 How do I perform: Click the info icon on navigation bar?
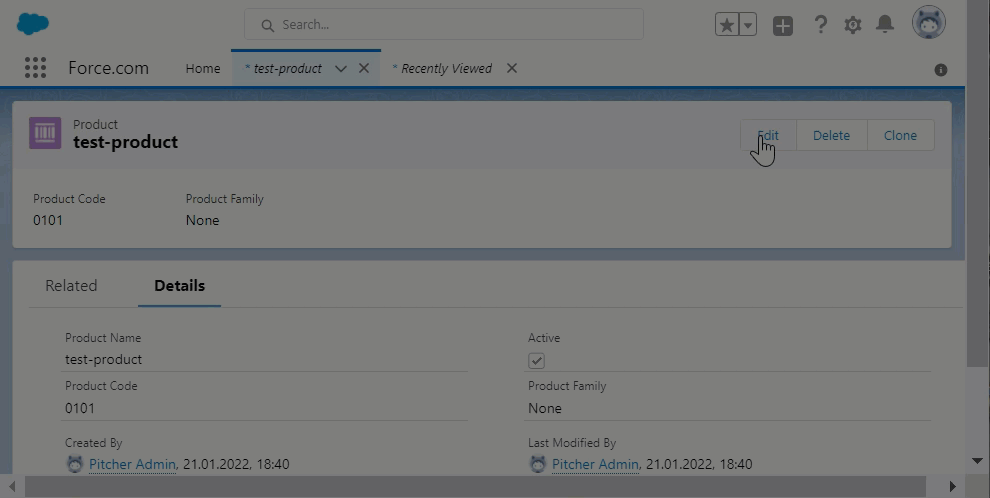tap(940, 70)
